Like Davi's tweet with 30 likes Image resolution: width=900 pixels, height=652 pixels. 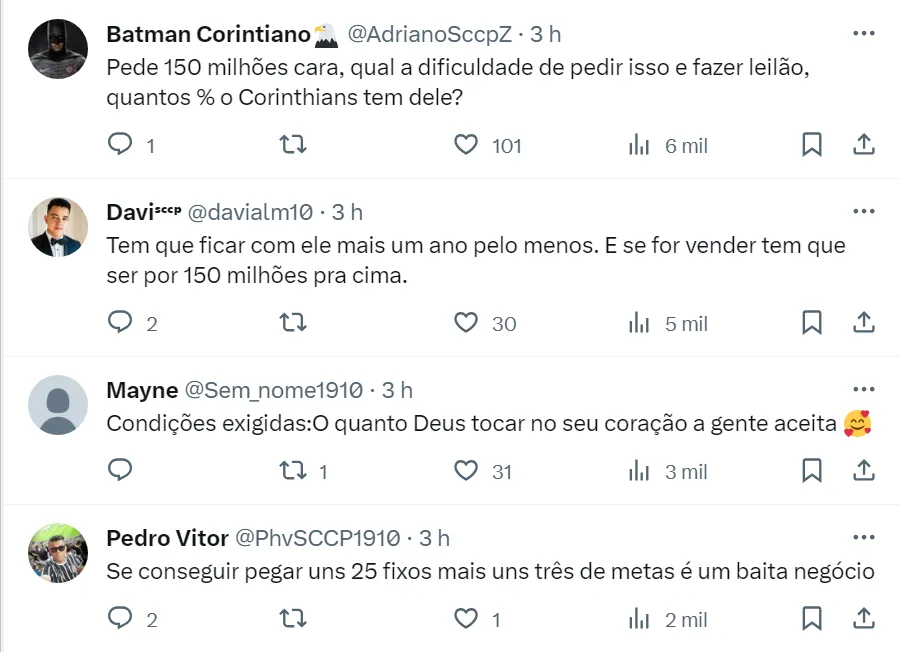[466, 323]
